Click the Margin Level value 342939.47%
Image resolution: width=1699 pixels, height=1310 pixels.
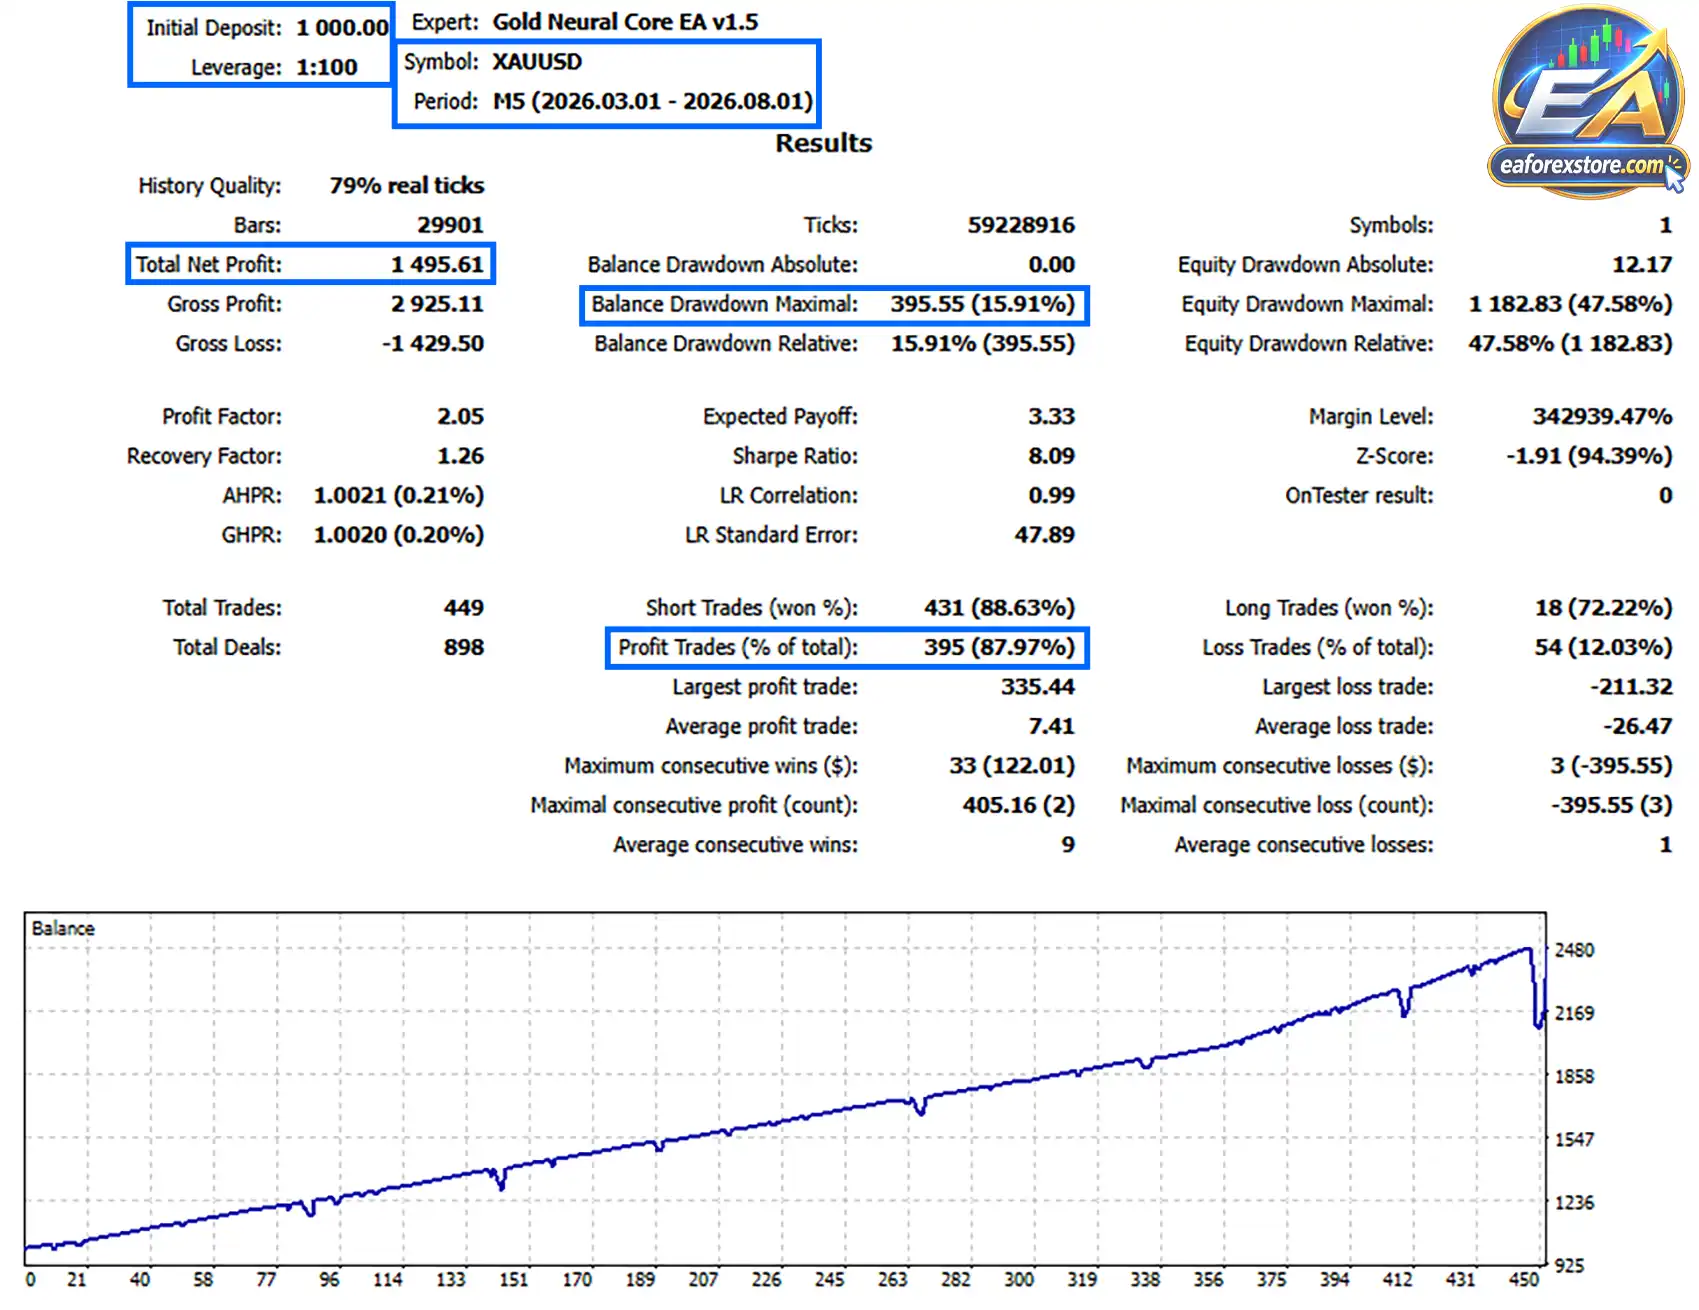click(x=1602, y=416)
